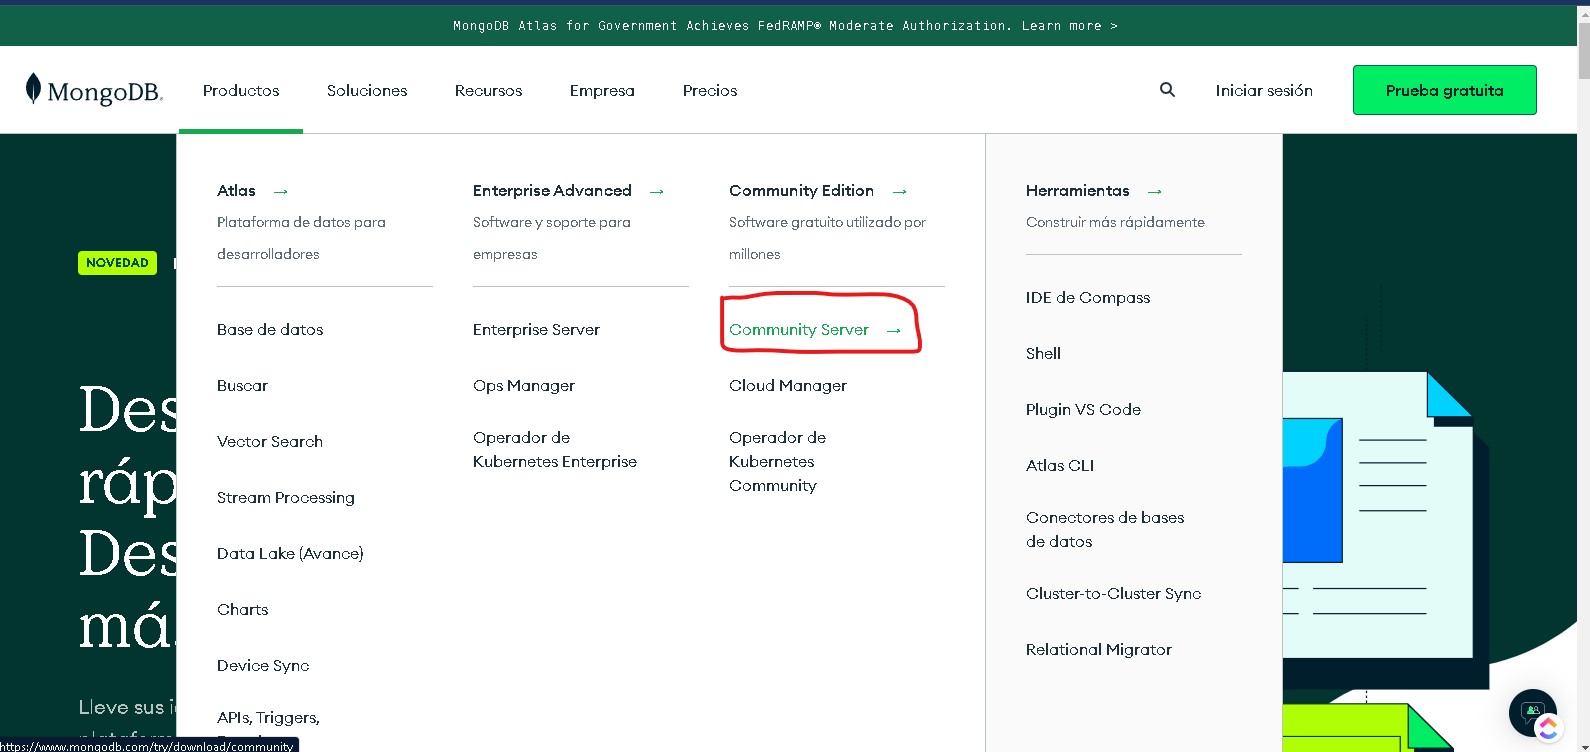Select IDE de Compass link
The width and height of the screenshot is (1590, 752).
(x=1088, y=298)
